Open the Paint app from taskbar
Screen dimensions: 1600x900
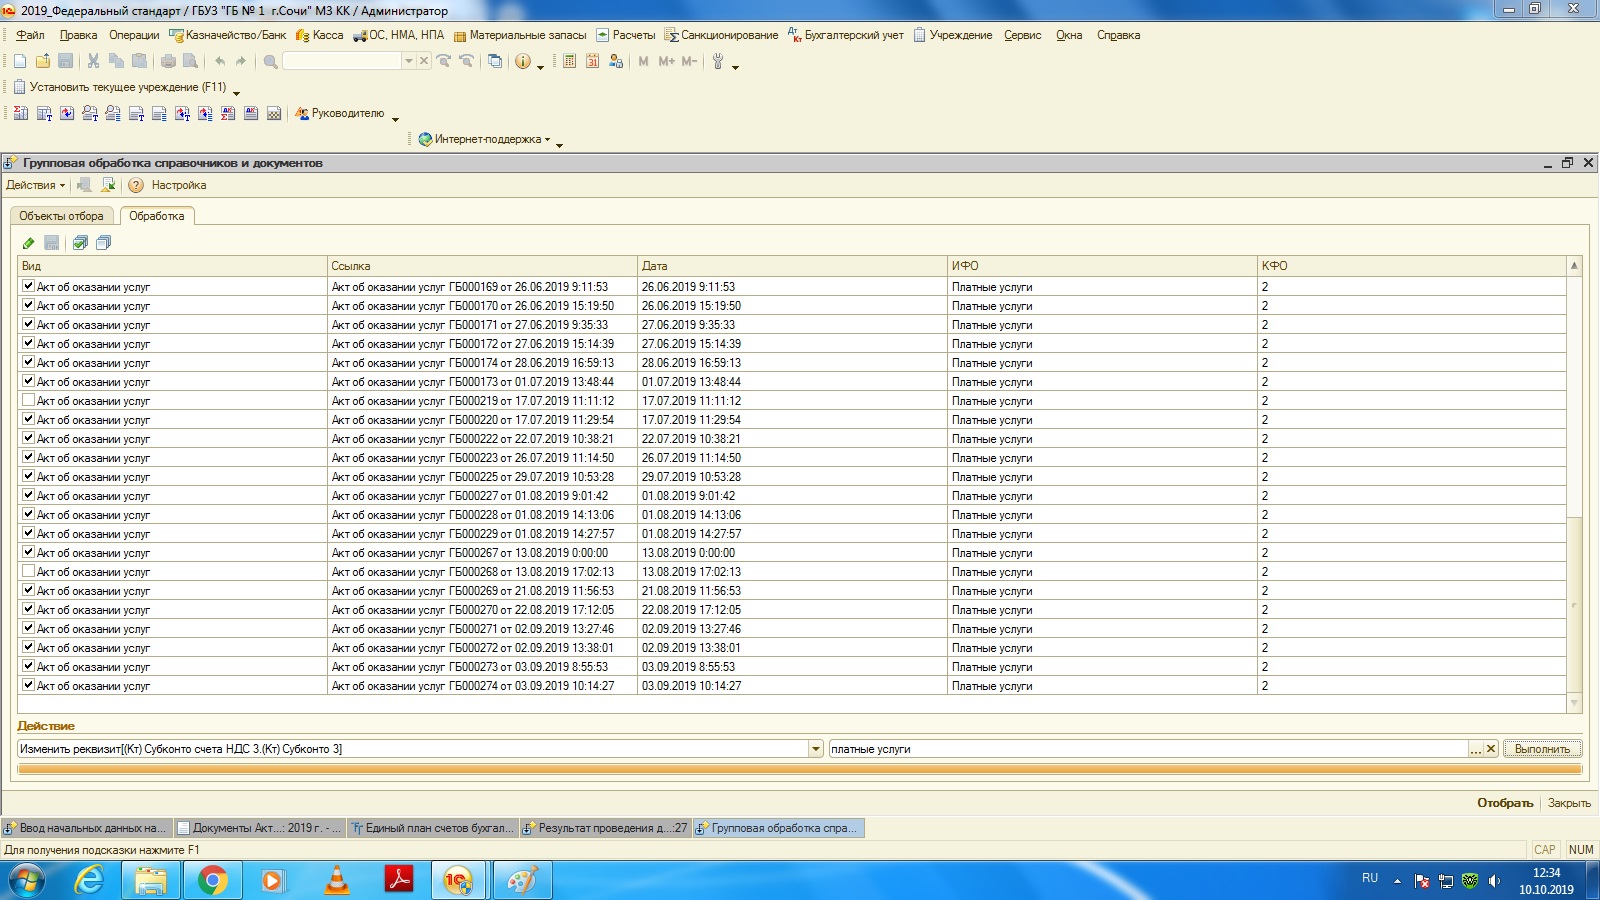click(x=522, y=880)
